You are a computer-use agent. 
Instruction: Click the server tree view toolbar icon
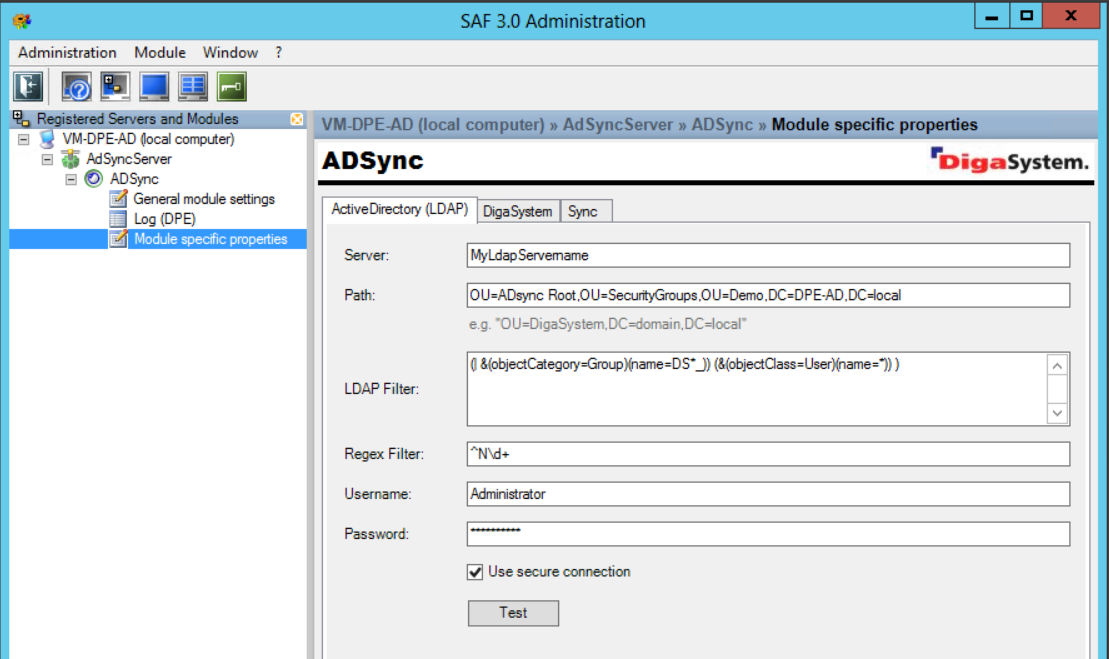click(x=116, y=87)
